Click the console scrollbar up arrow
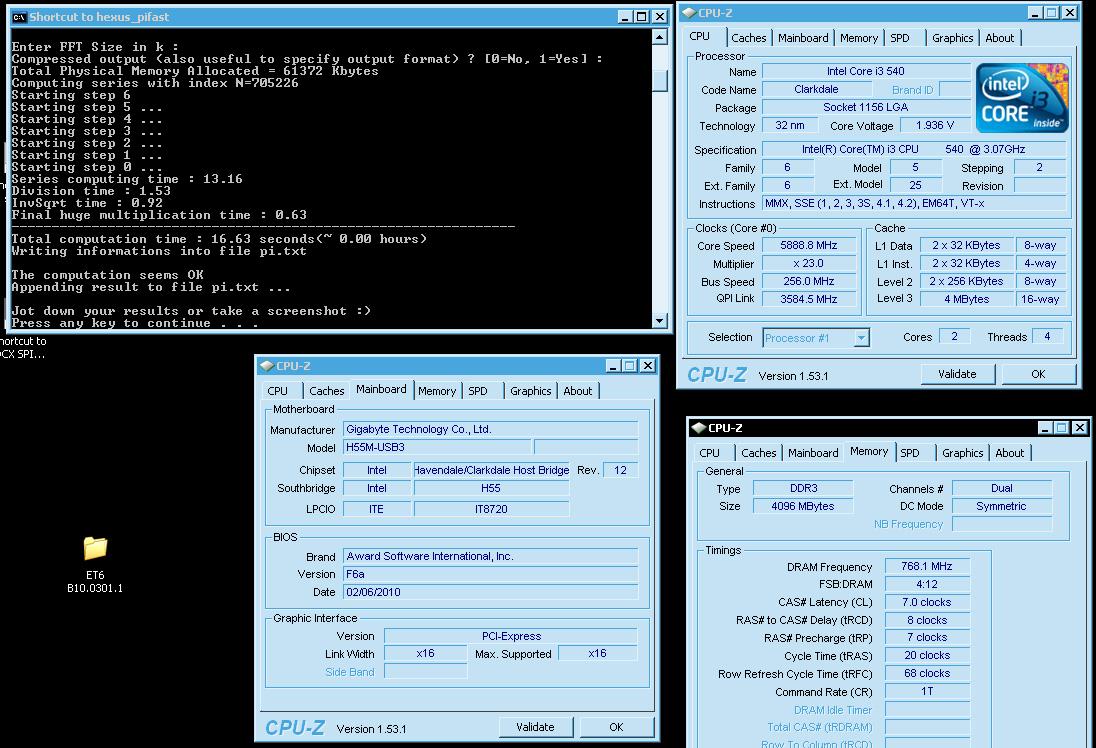The image size is (1096, 748). [659, 37]
